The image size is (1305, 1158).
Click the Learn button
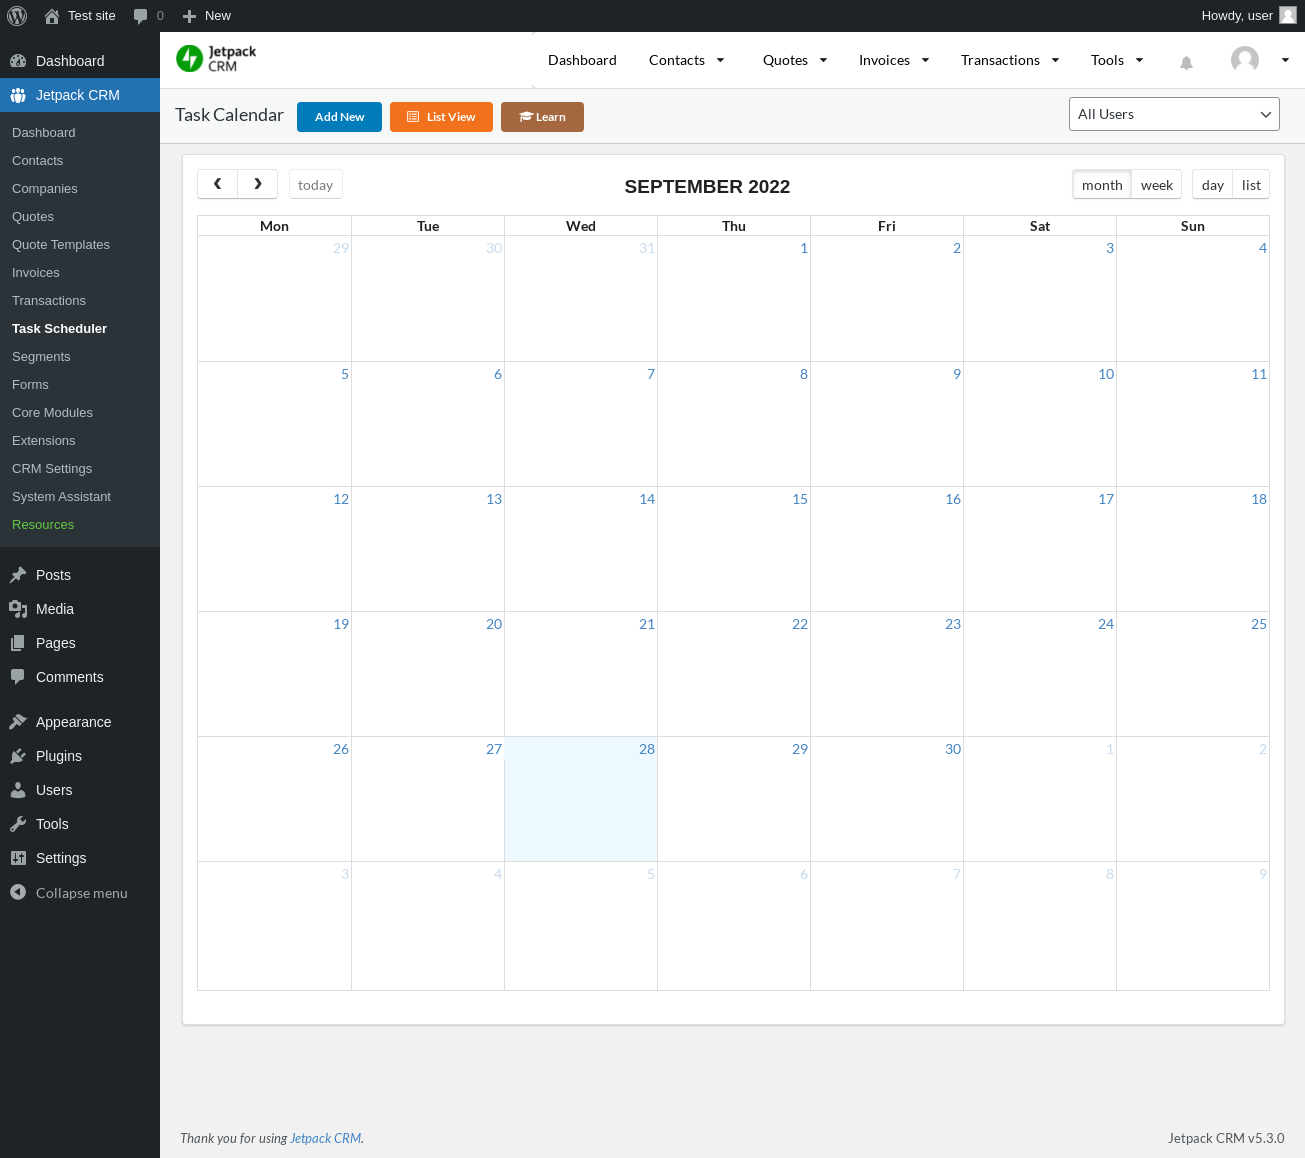point(542,117)
